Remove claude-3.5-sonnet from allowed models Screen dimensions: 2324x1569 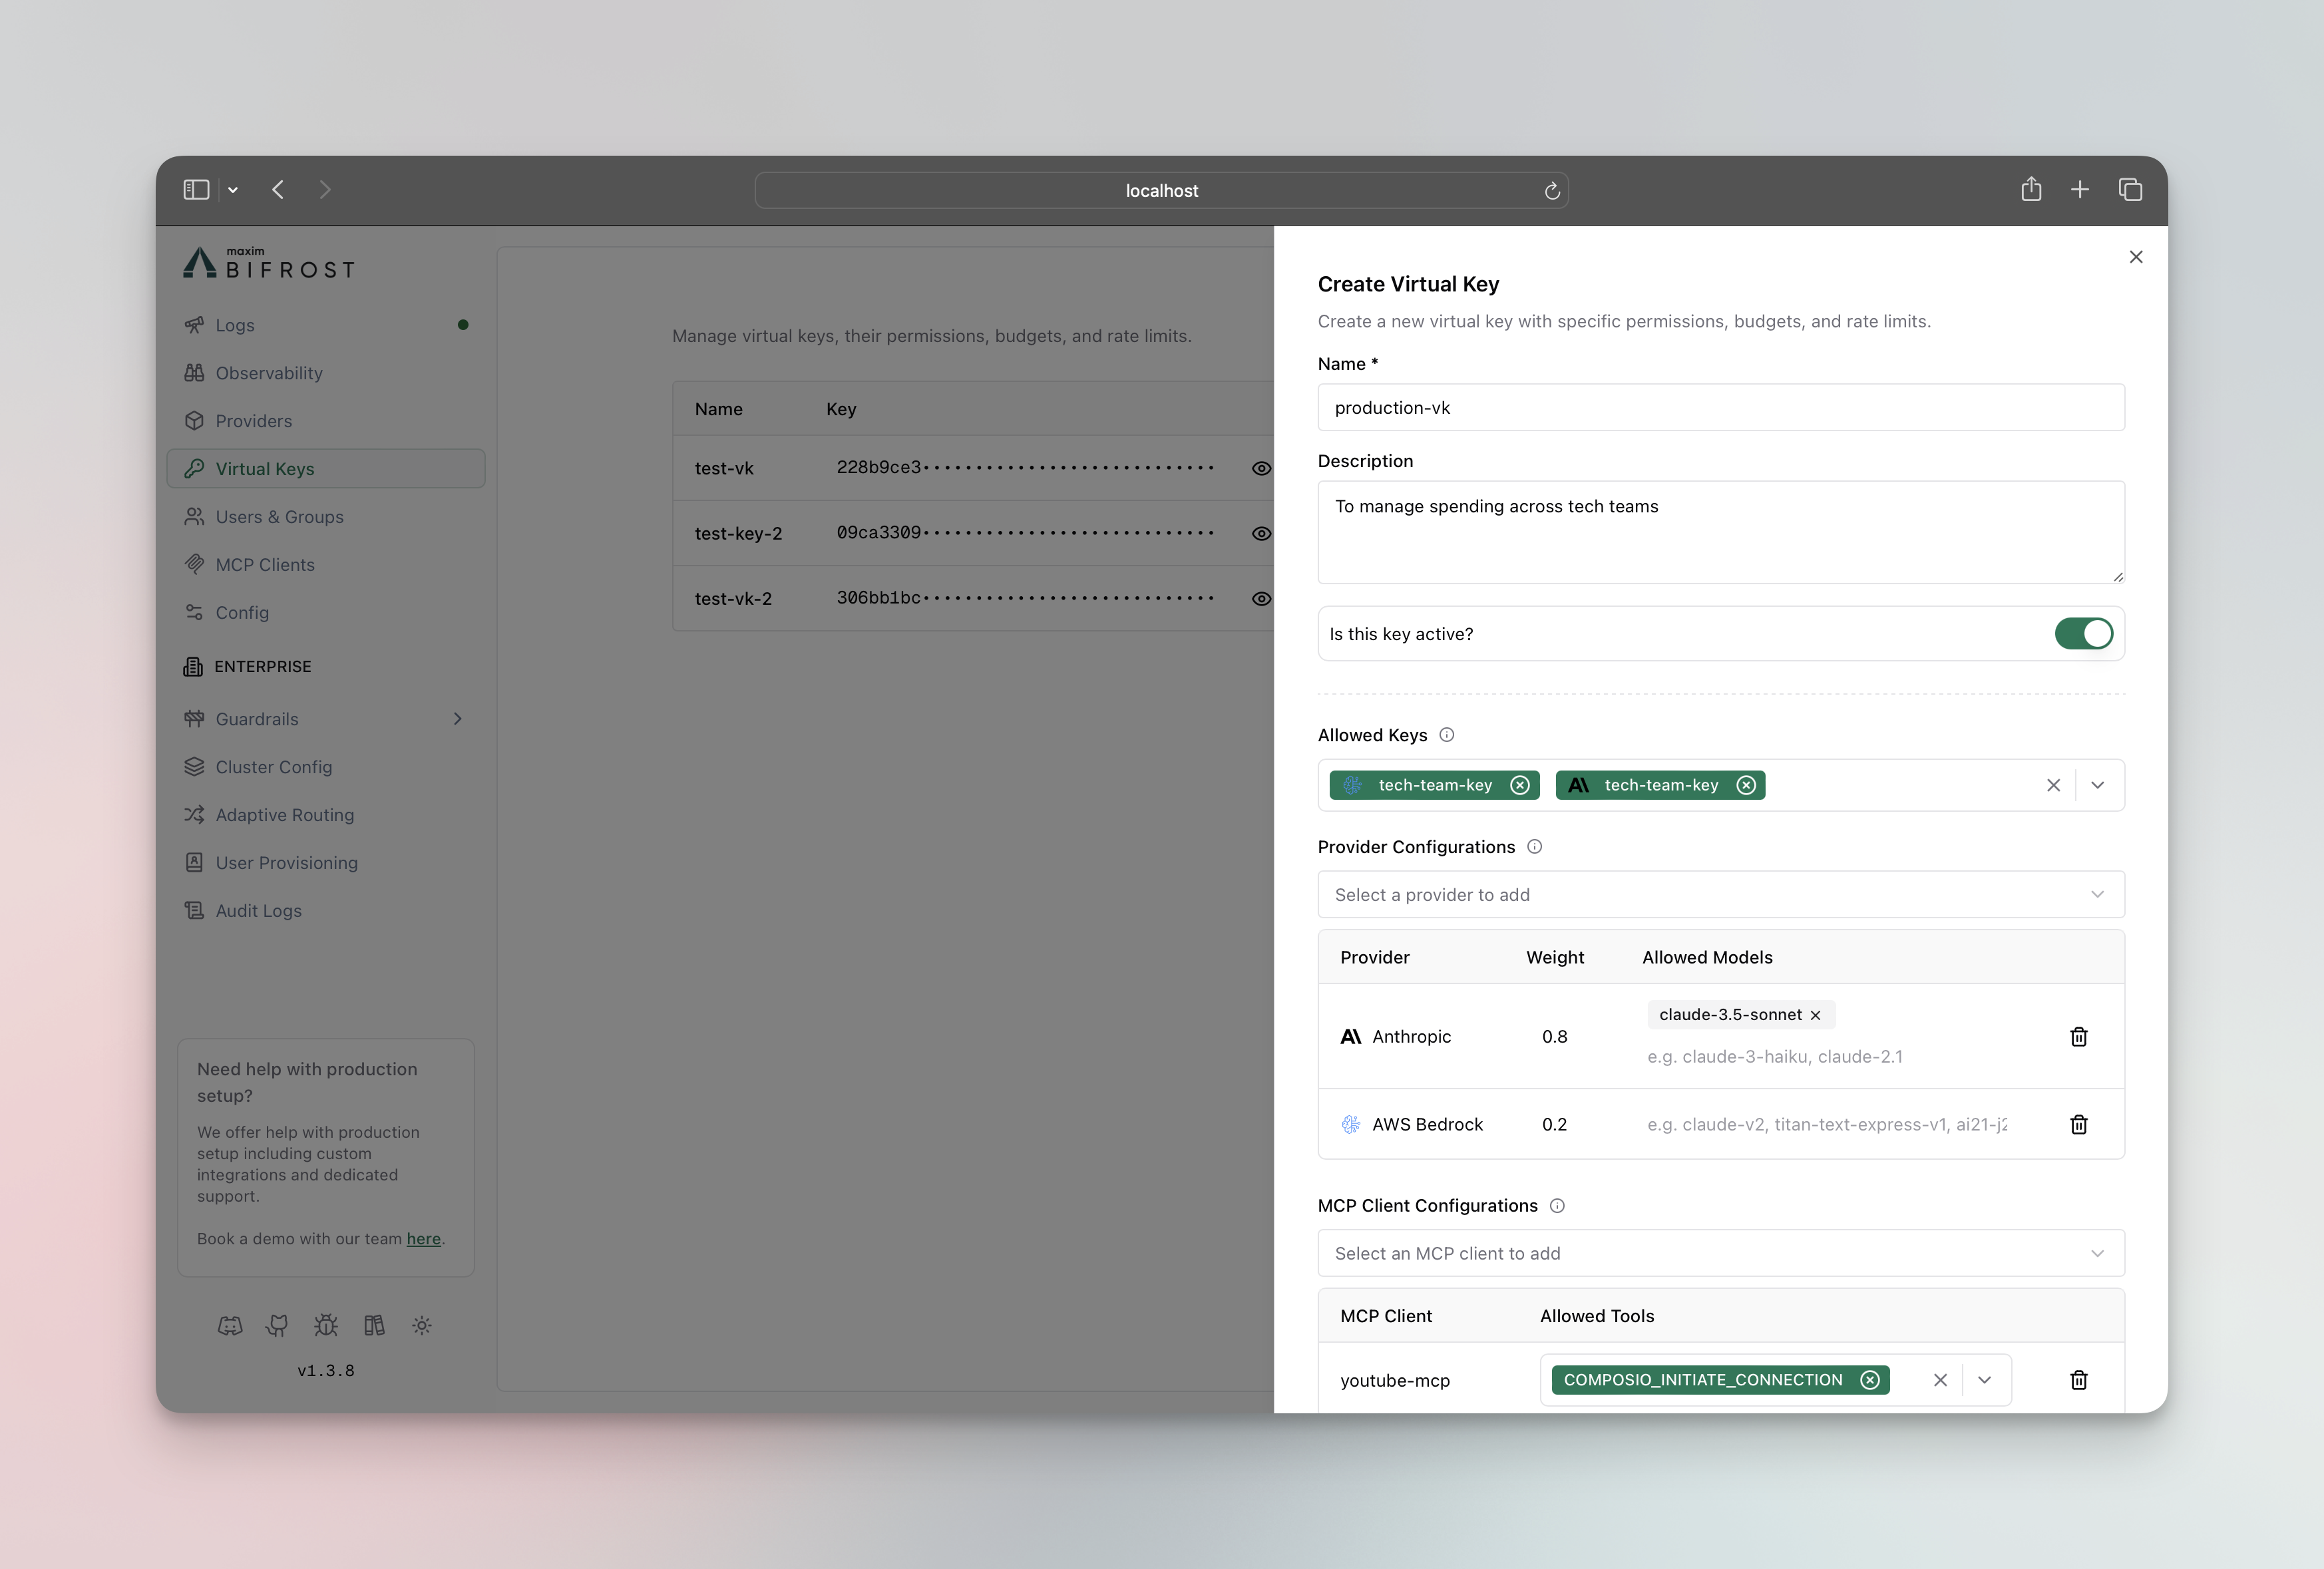click(1816, 1014)
